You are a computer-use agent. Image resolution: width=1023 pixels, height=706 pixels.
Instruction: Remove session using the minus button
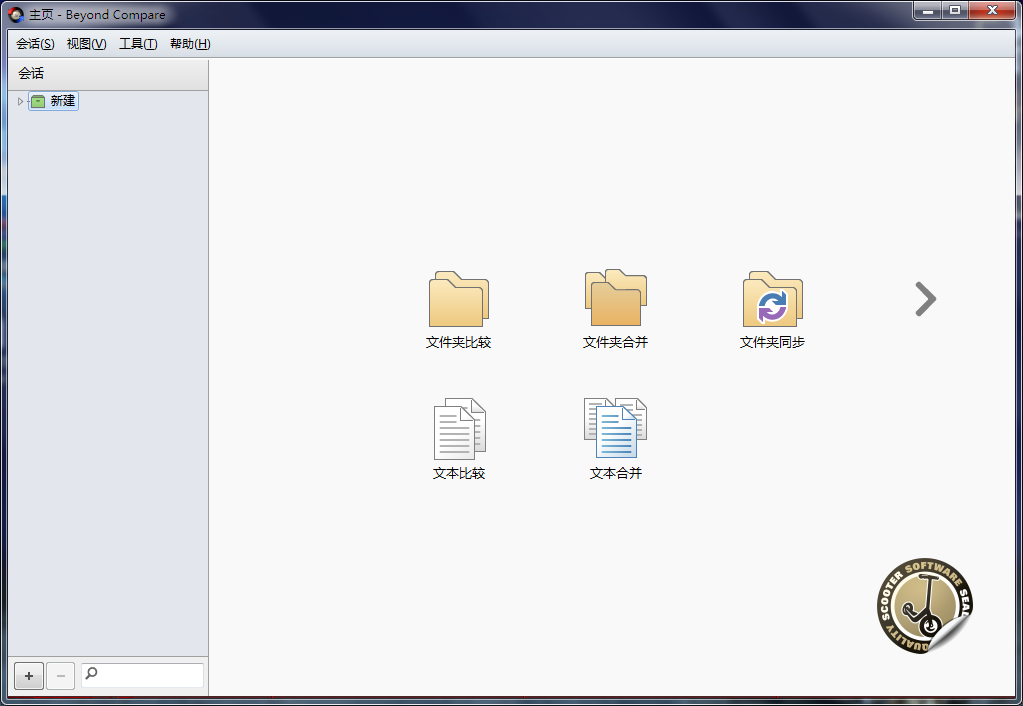[61, 676]
